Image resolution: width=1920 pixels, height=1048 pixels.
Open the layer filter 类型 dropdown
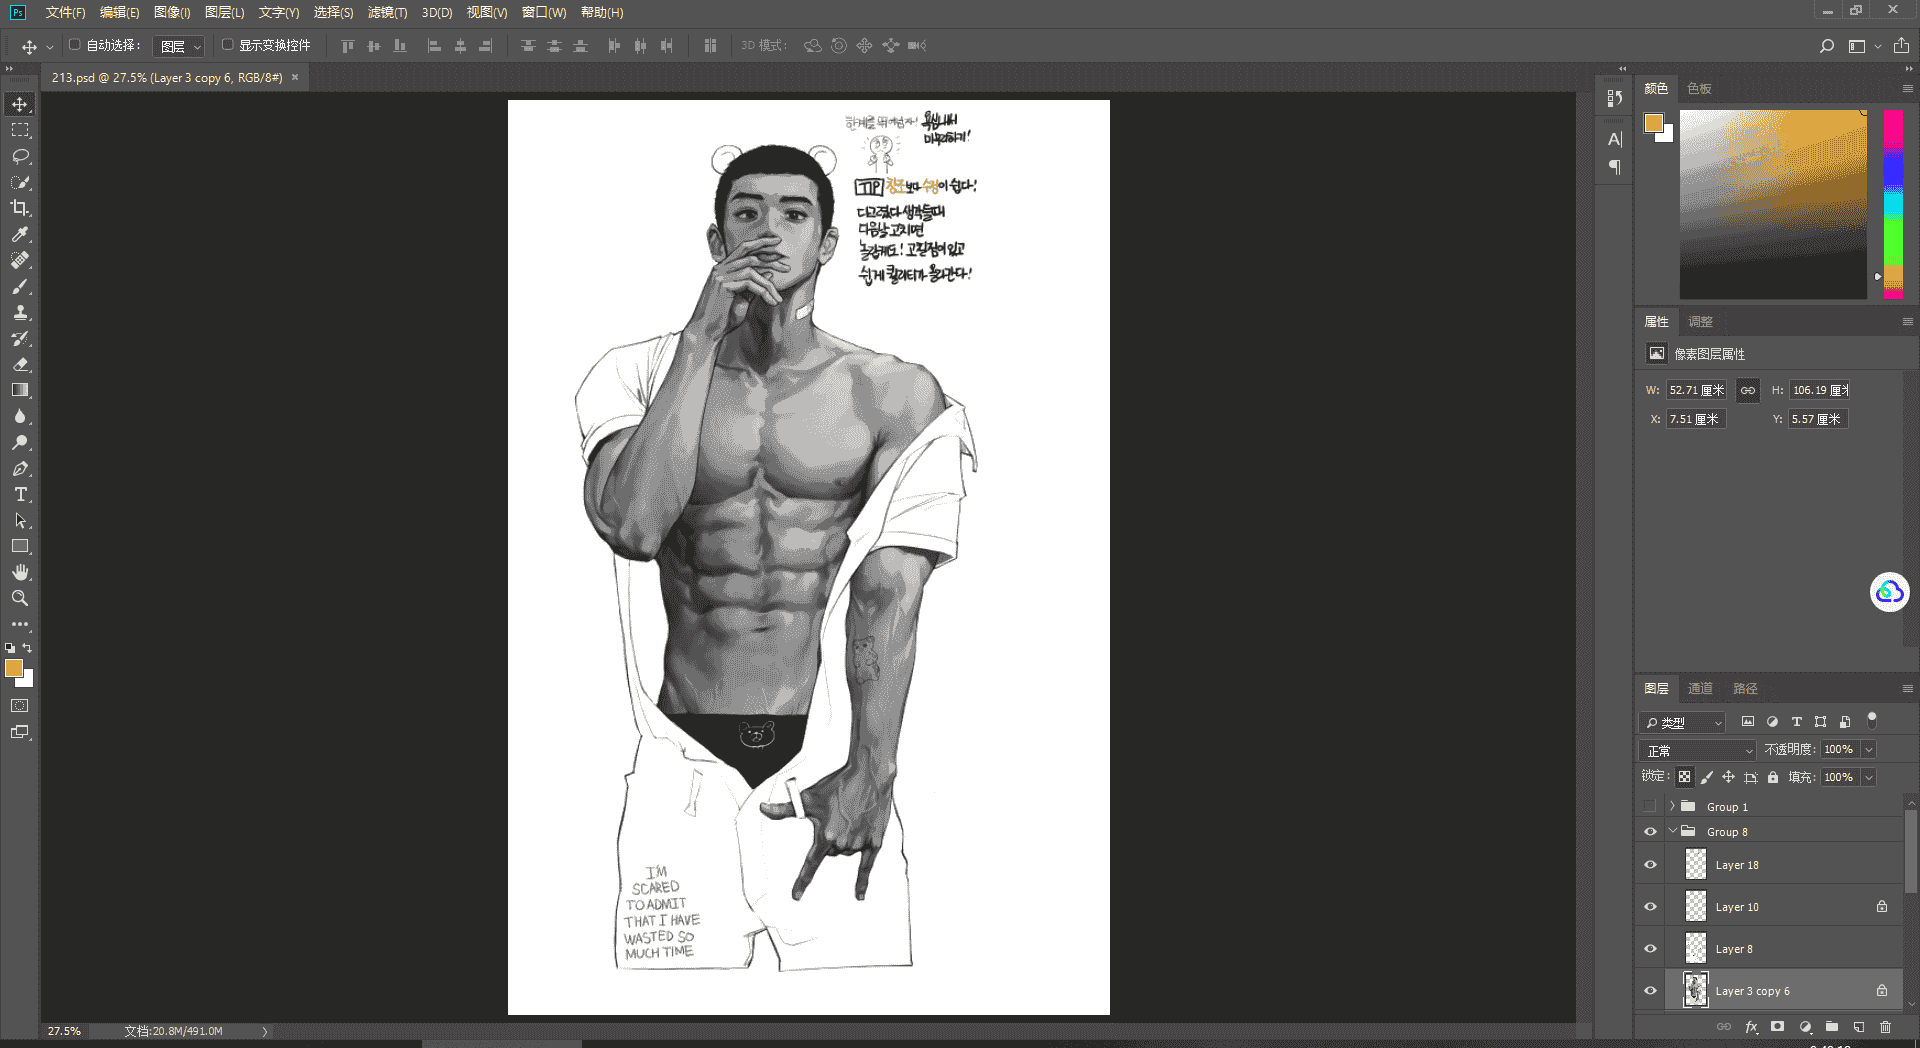1683,722
